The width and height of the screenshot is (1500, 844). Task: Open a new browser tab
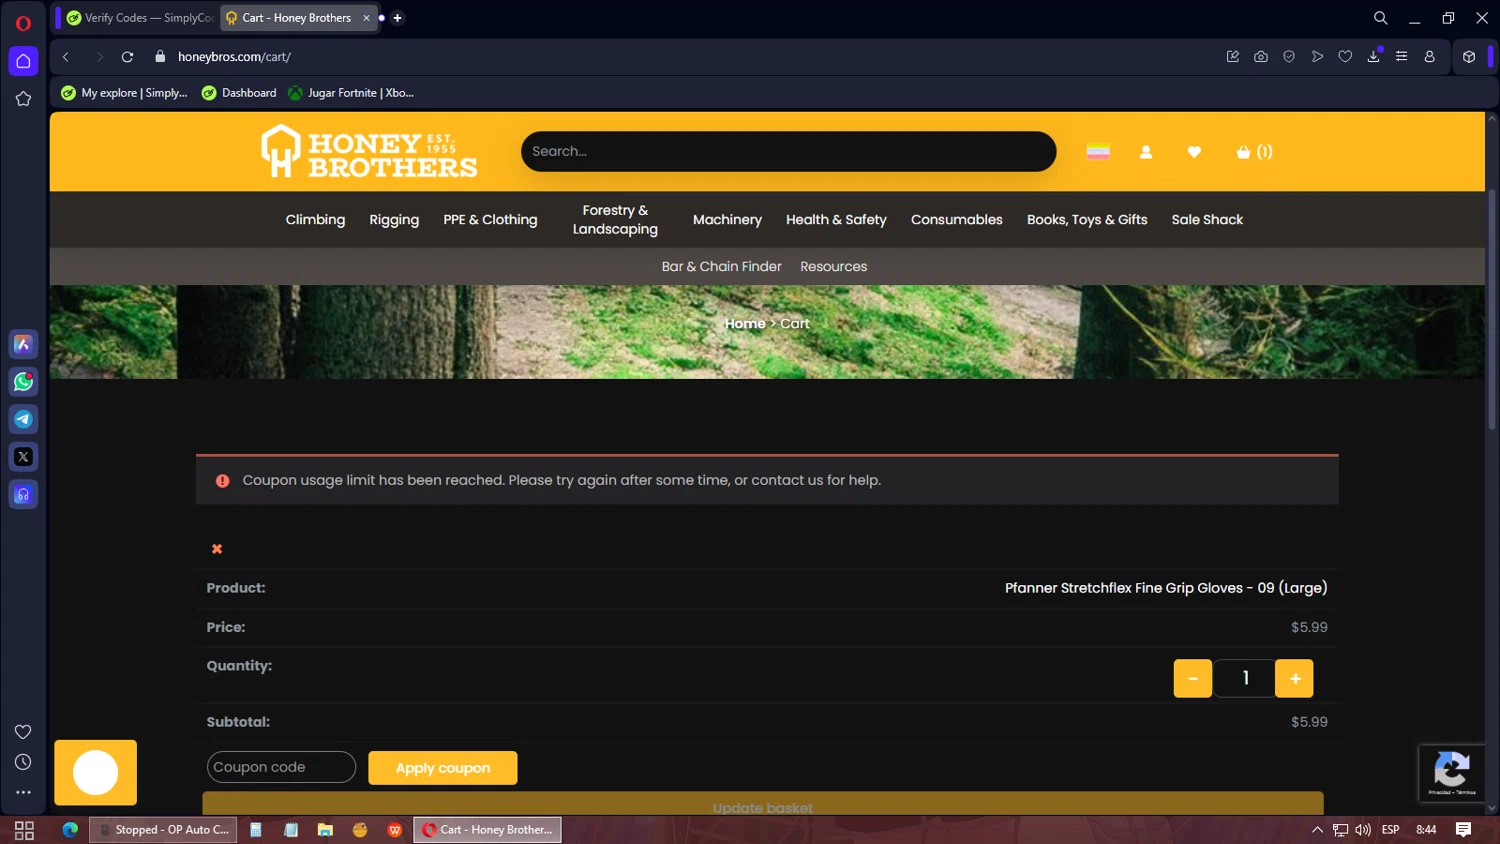pos(397,18)
